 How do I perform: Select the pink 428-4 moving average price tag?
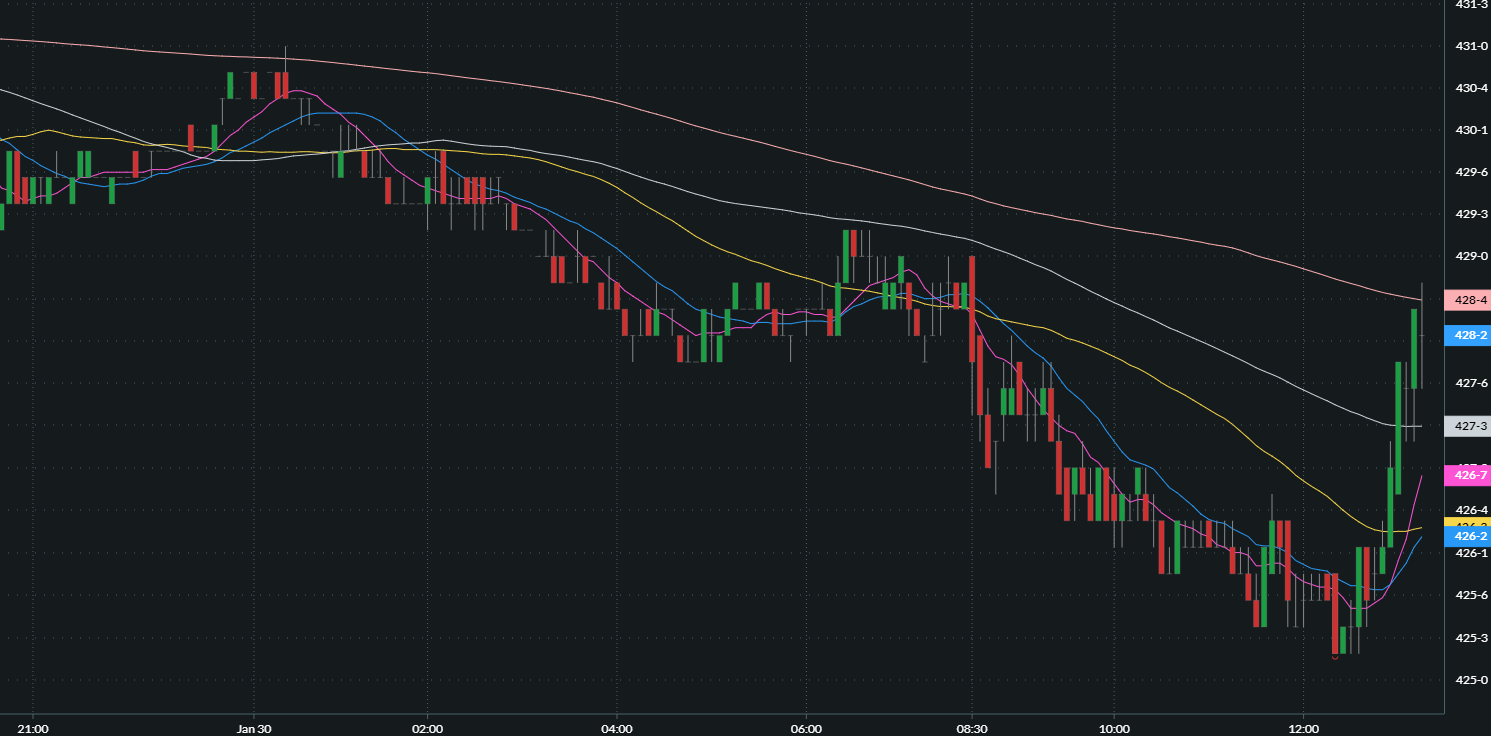pyautogui.click(x=1468, y=300)
